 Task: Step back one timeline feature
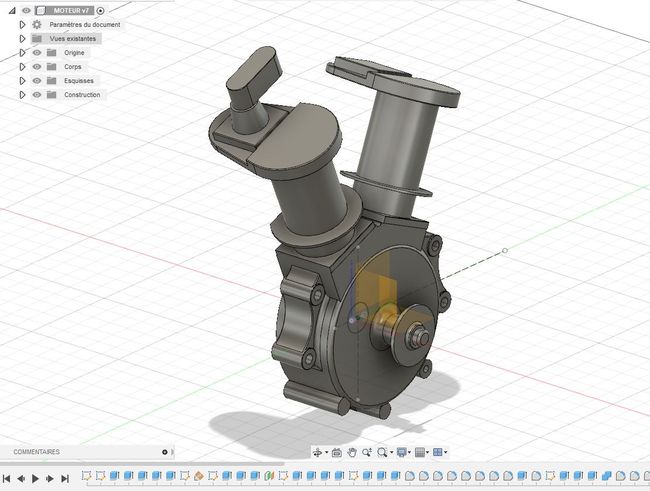coord(21,479)
